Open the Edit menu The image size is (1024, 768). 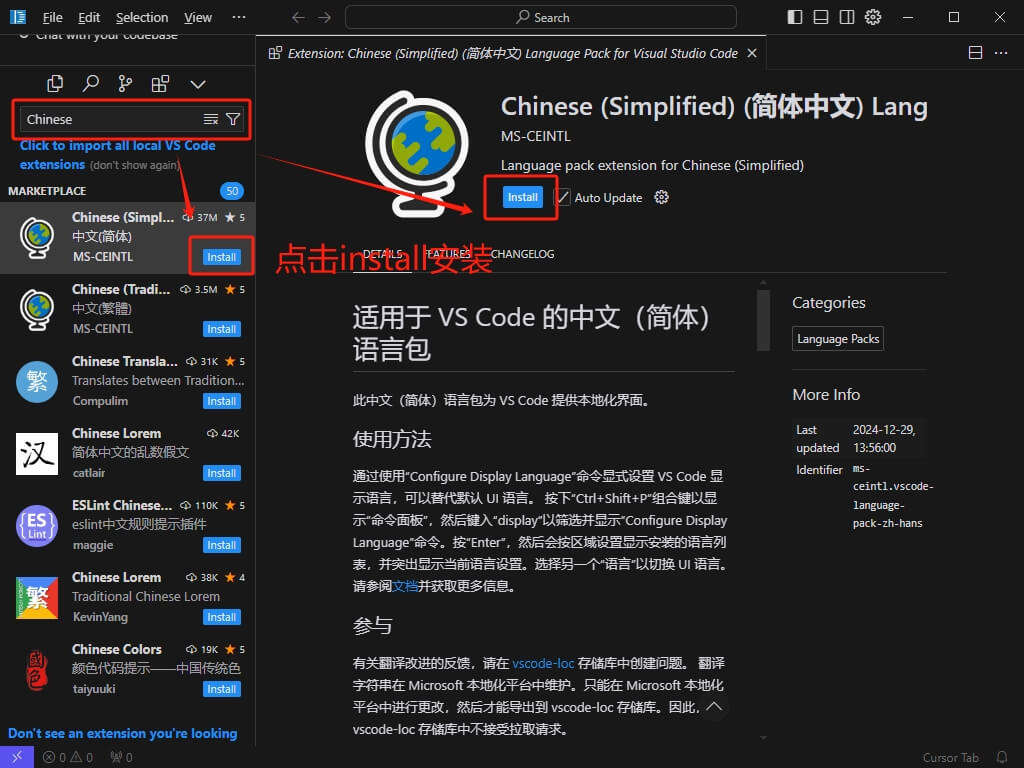pyautogui.click(x=89, y=18)
